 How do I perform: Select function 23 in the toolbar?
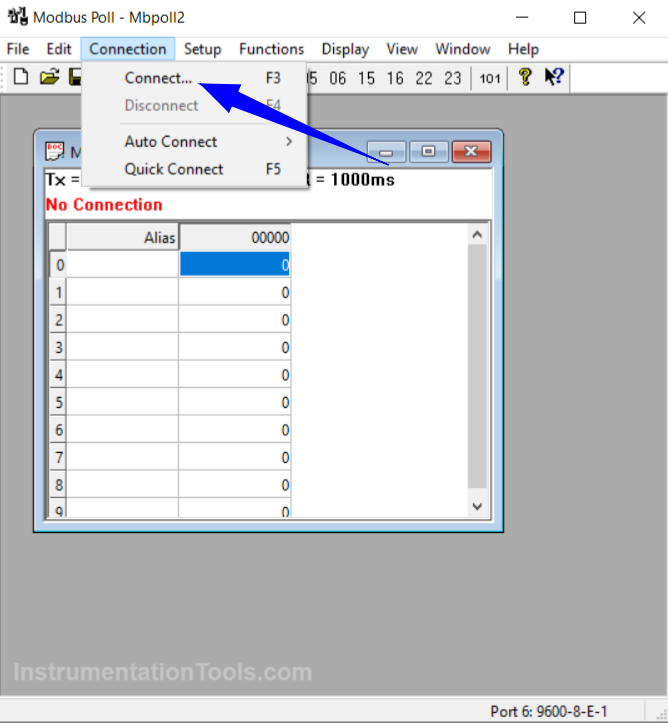click(453, 78)
